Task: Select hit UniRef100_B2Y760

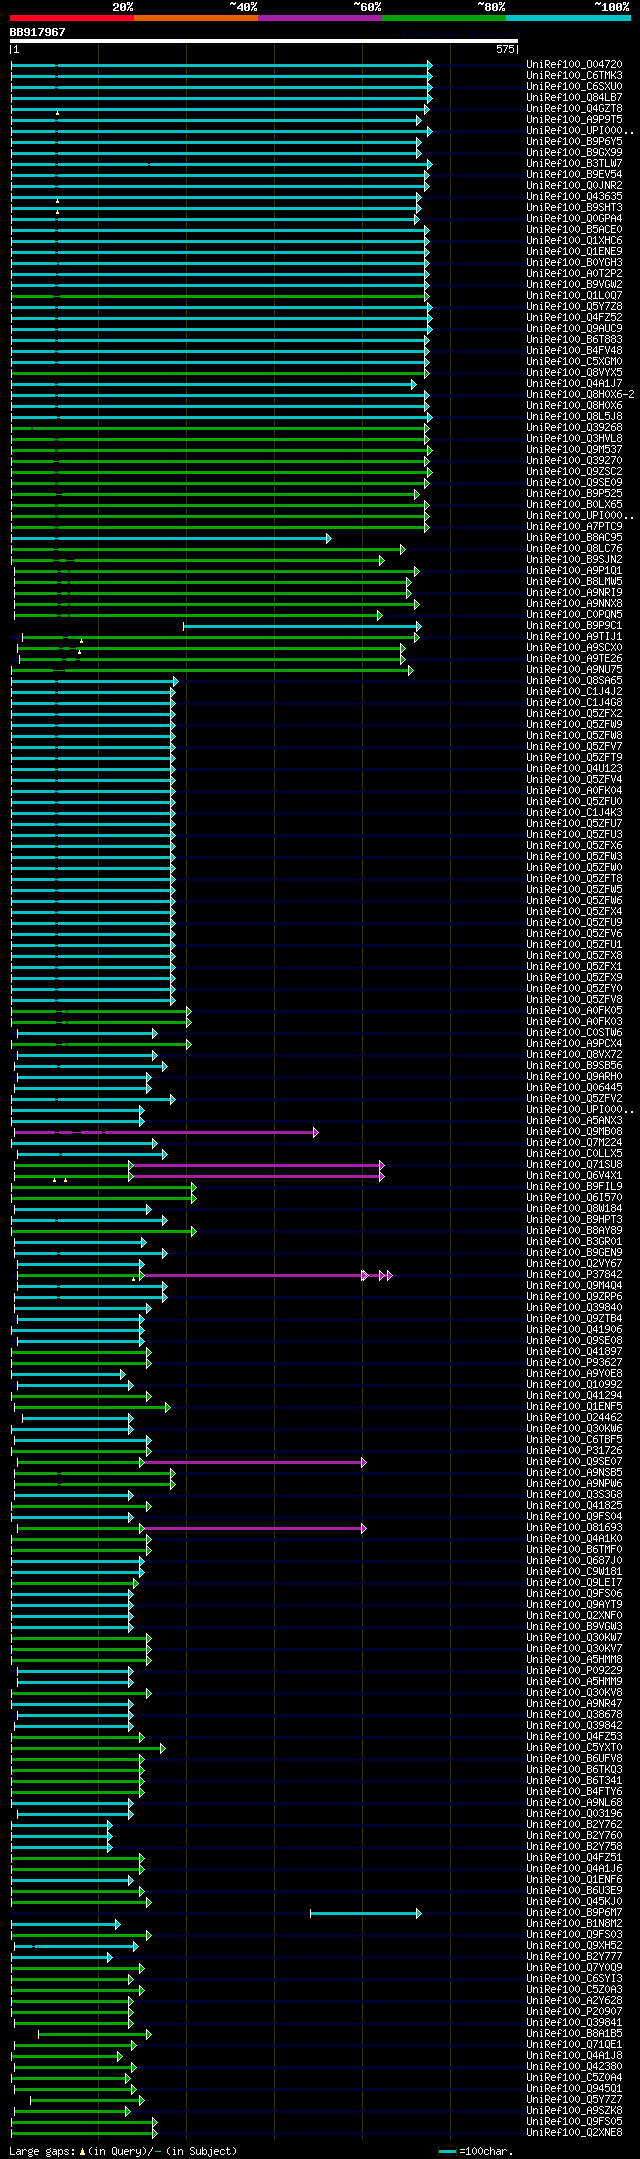Action: (x=574, y=1835)
